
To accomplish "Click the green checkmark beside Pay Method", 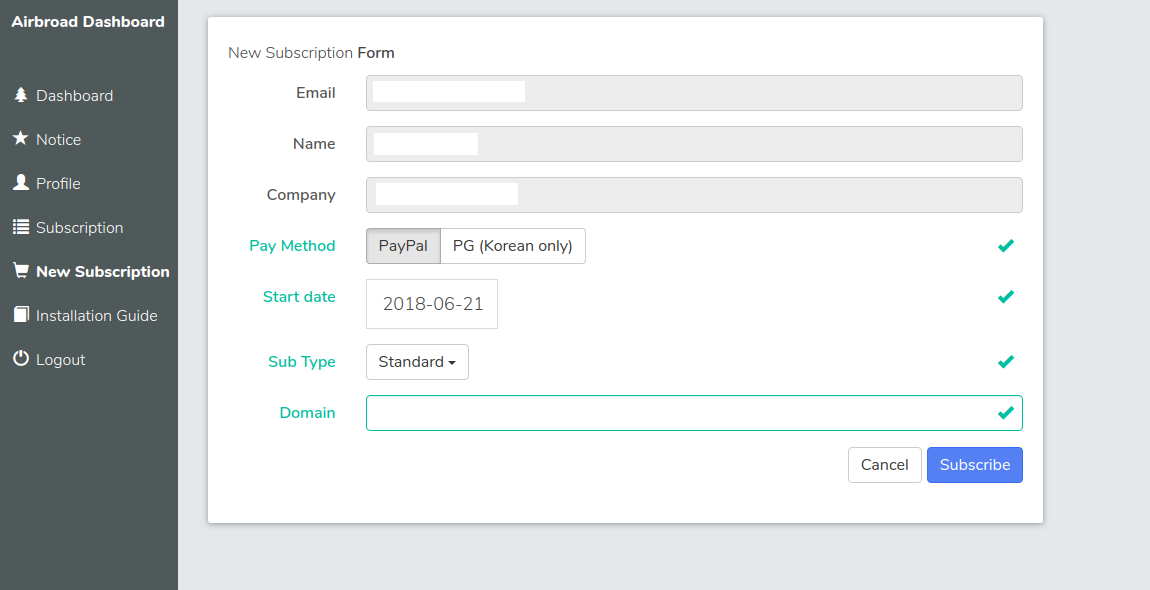I will (1006, 246).
